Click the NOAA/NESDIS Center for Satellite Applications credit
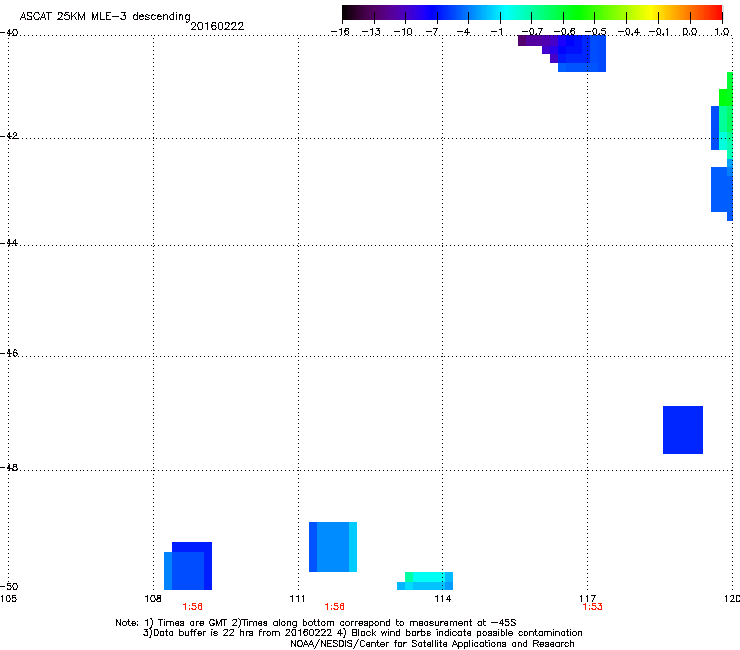Viewport: 740px width, 650px height. coord(432,644)
